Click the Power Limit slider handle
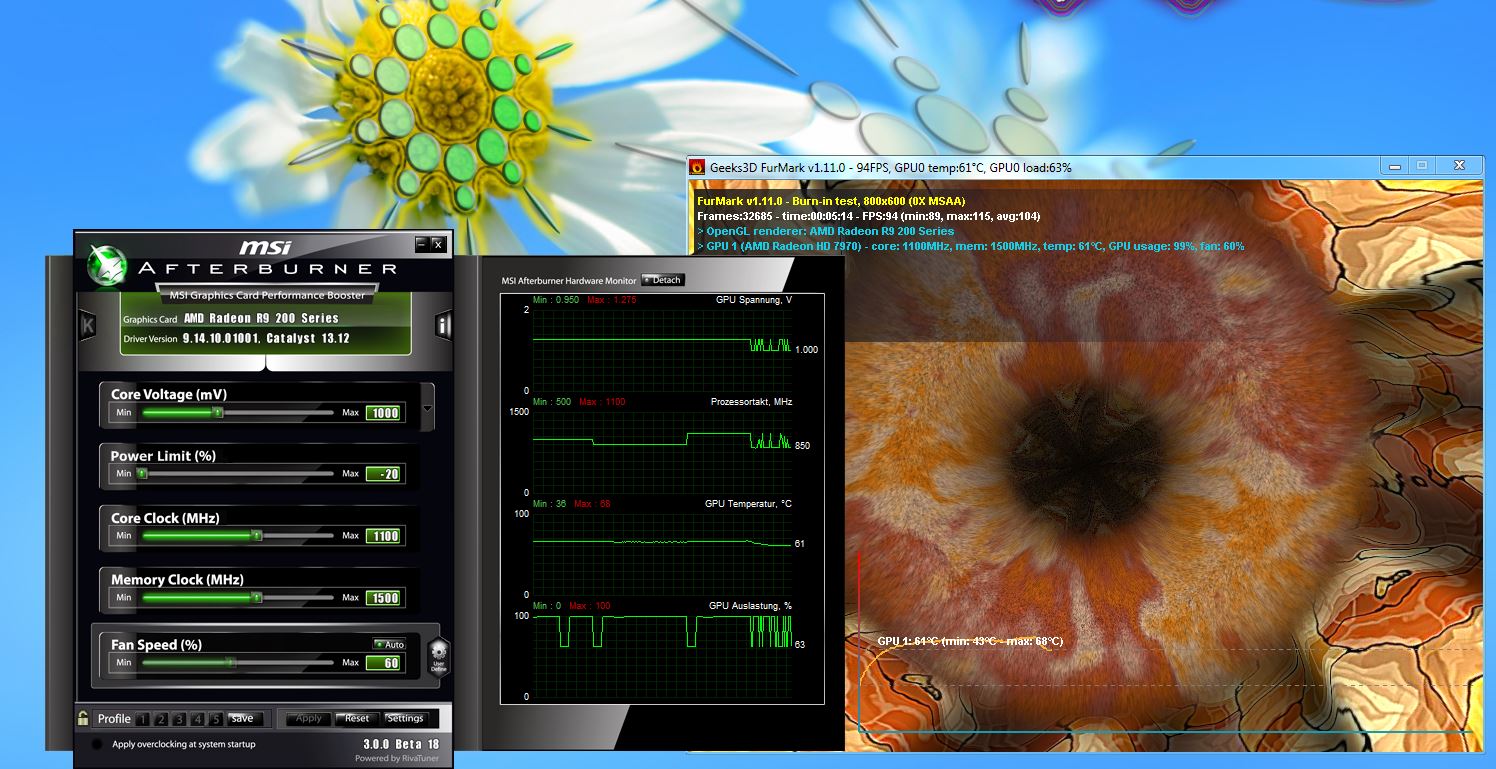The width and height of the screenshot is (1496, 769). coord(142,473)
